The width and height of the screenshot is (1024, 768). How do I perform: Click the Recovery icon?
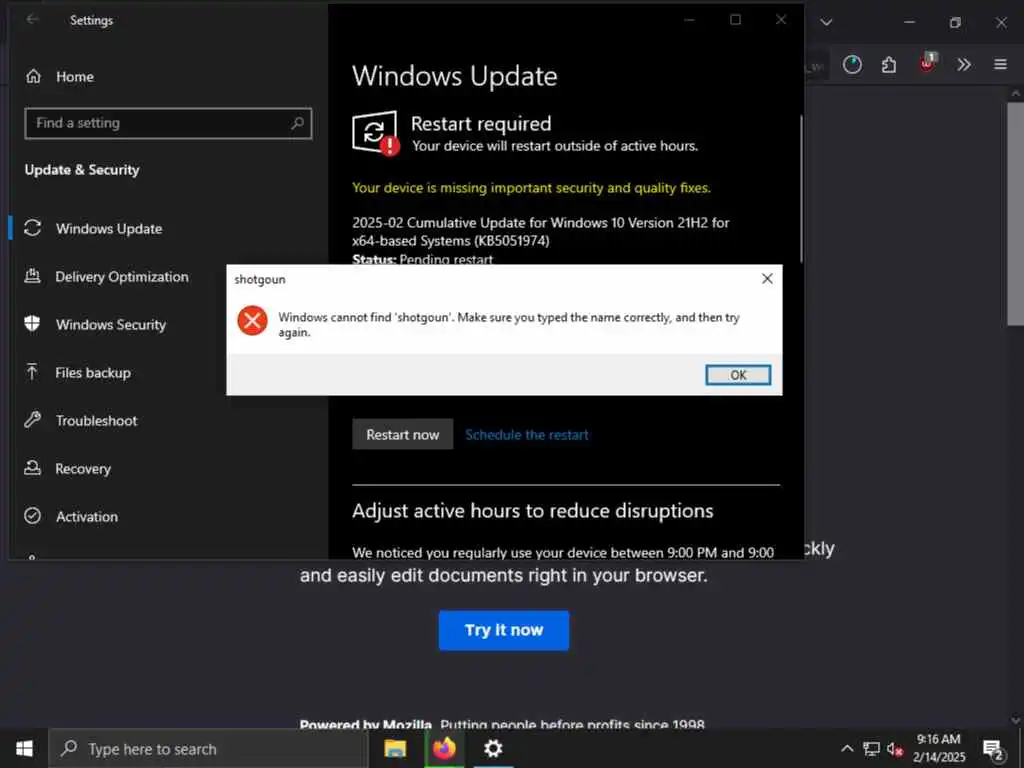tap(33, 468)
